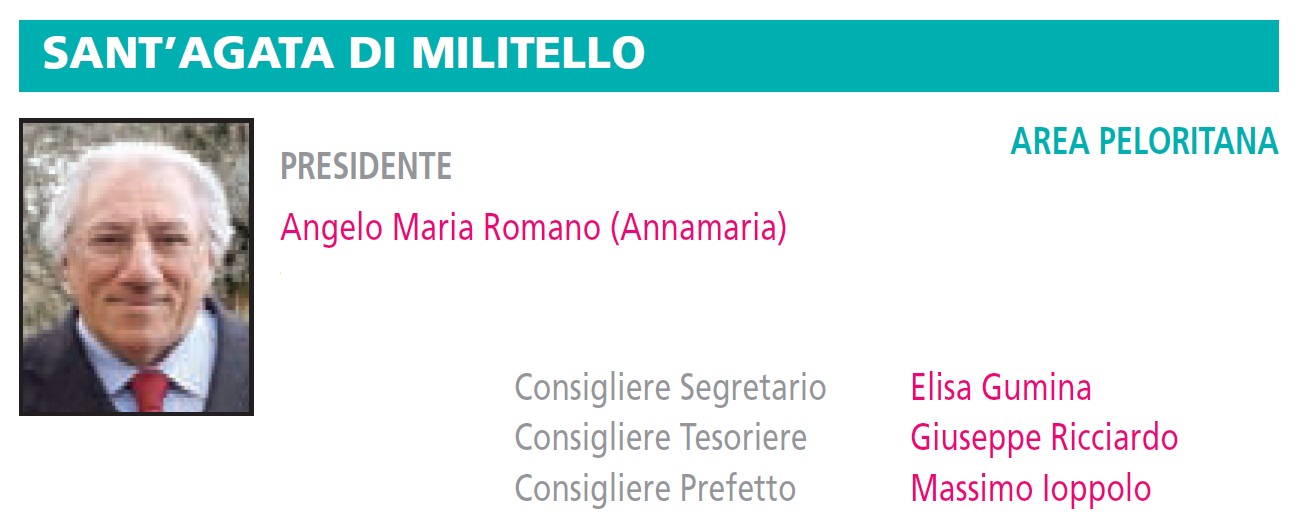Click the empty teal area of the header banner
Screen dimensions: 1299x532
[960, 55]
